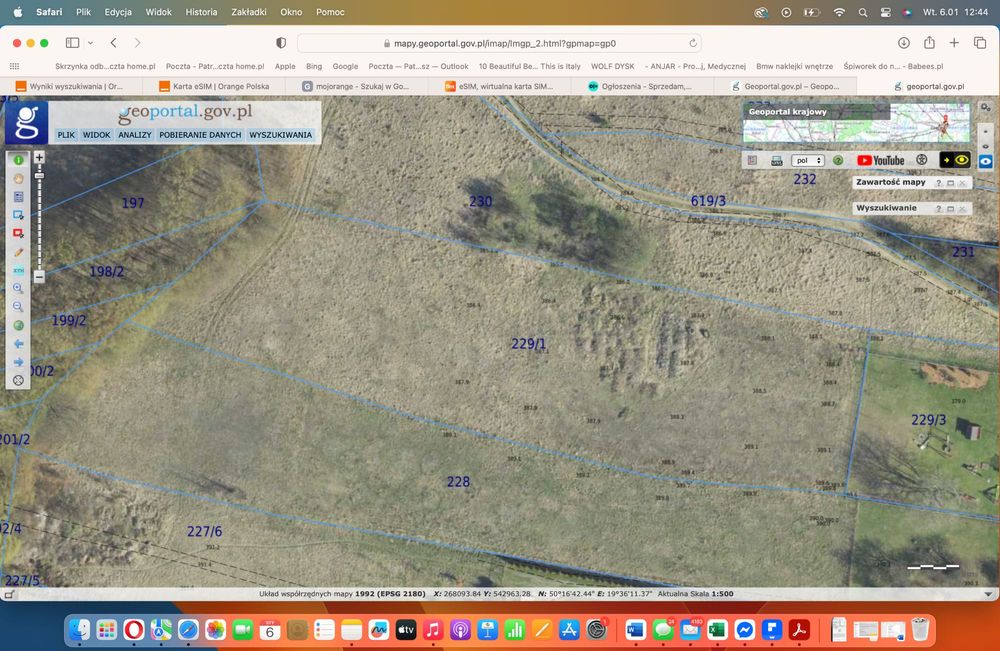Open the PLIK menu

click(66, 135)
